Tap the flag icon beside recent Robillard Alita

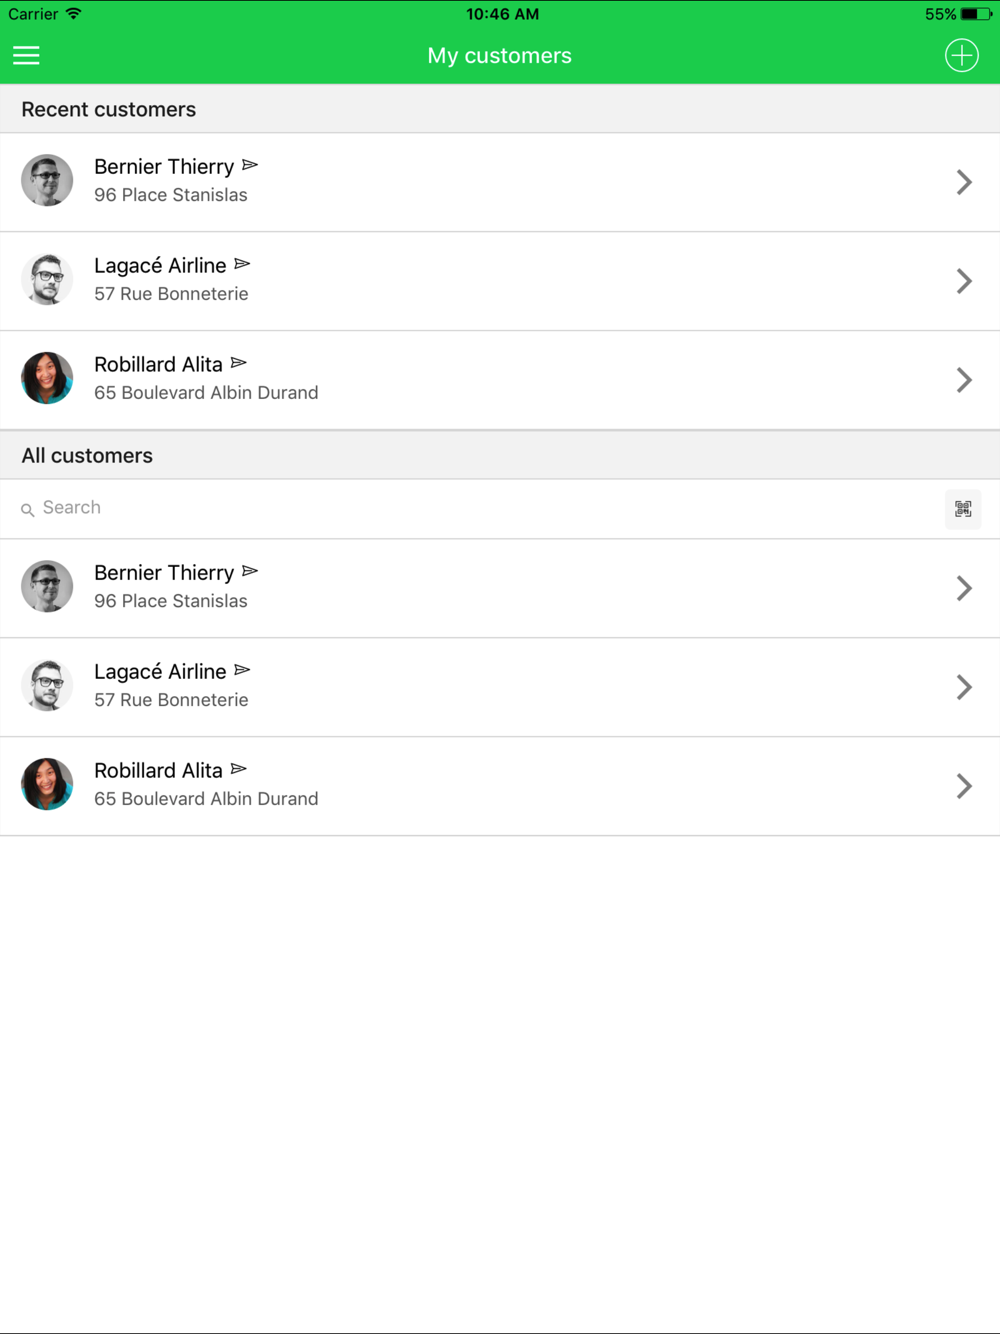pos(238,363)
